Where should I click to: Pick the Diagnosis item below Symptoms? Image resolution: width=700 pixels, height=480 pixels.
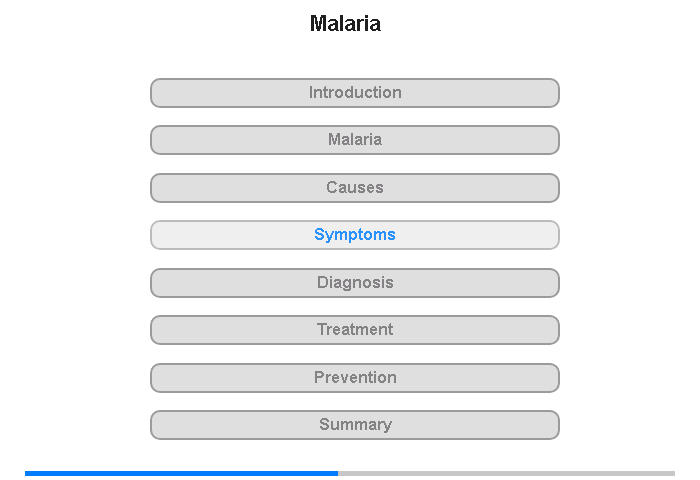click(355, 283)
